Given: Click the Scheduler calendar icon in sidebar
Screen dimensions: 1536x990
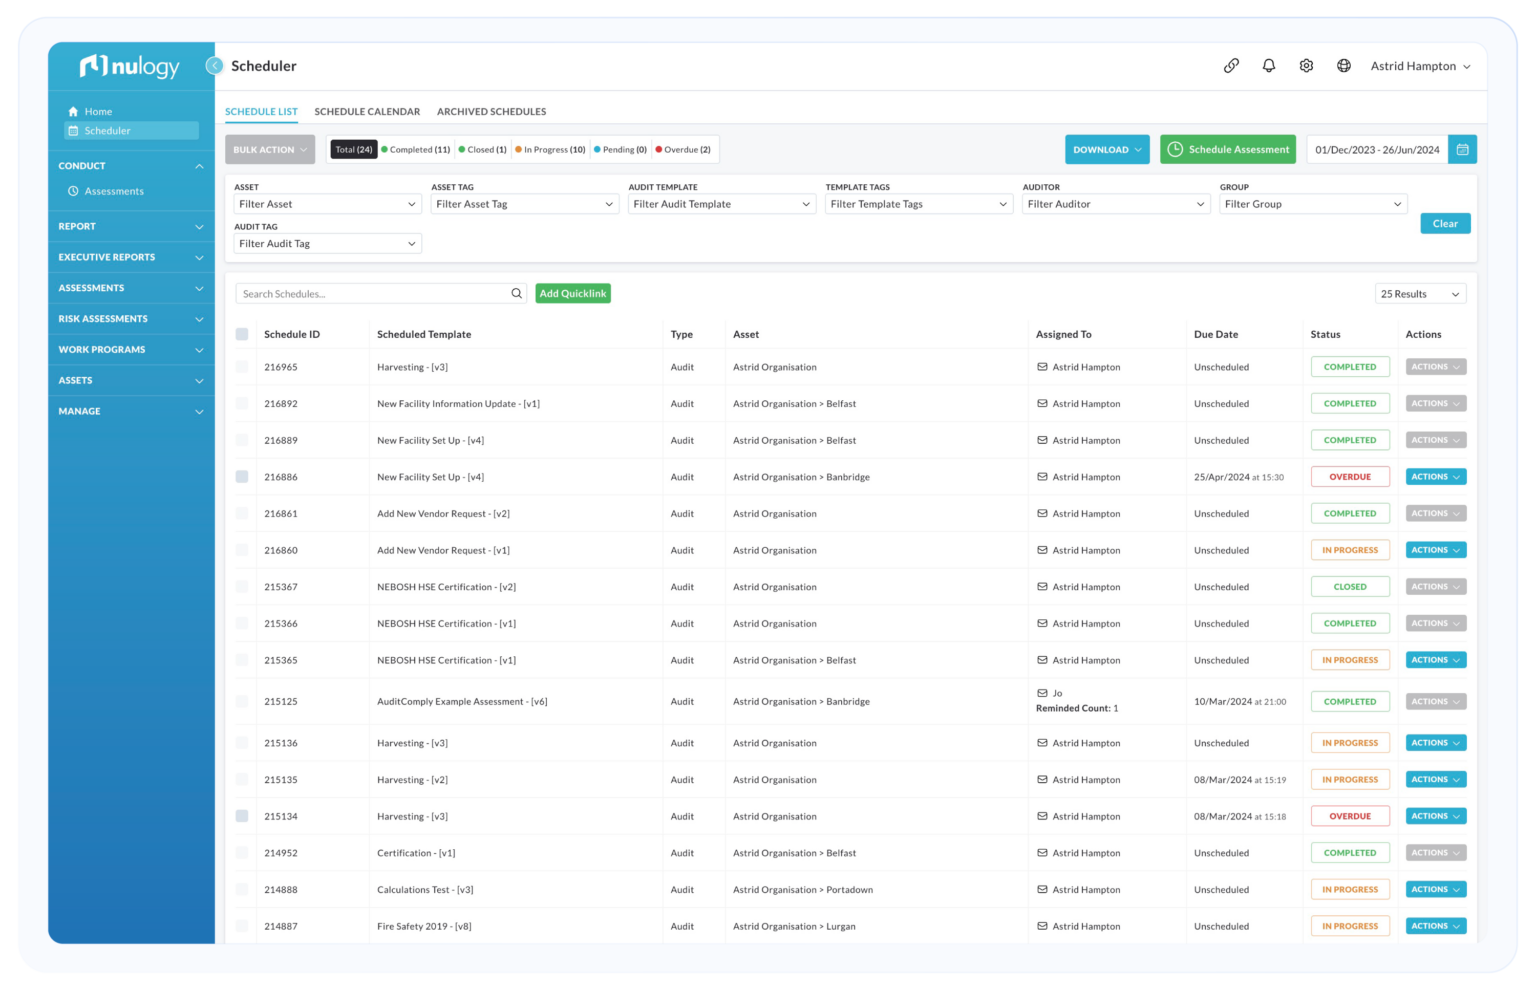Looking at the screenshot, I should (73, 131).
